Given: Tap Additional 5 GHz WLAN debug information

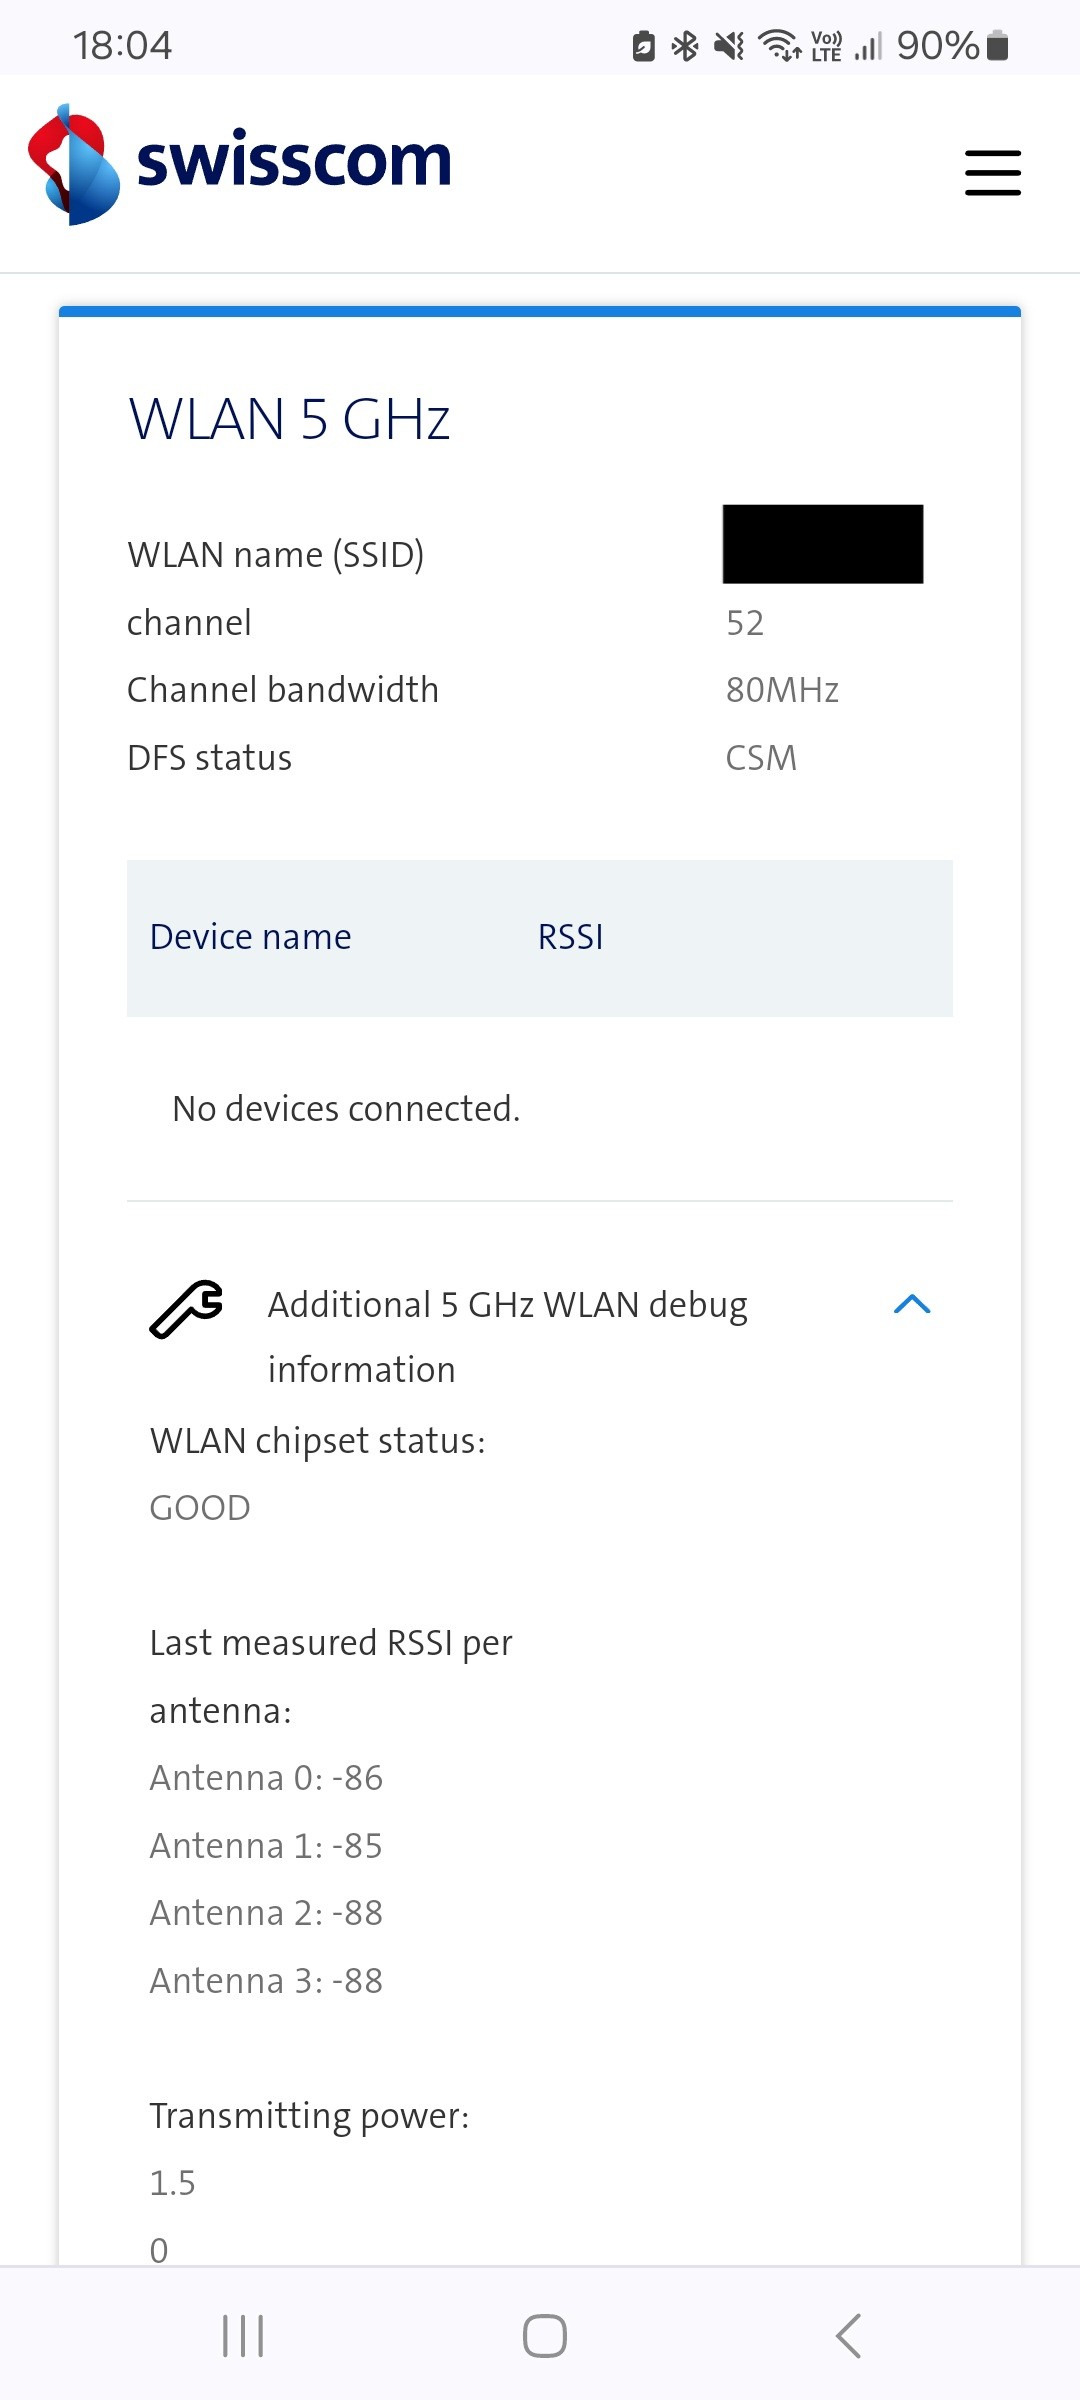Looking at the screenshot, I should [x=507, y=1336].
